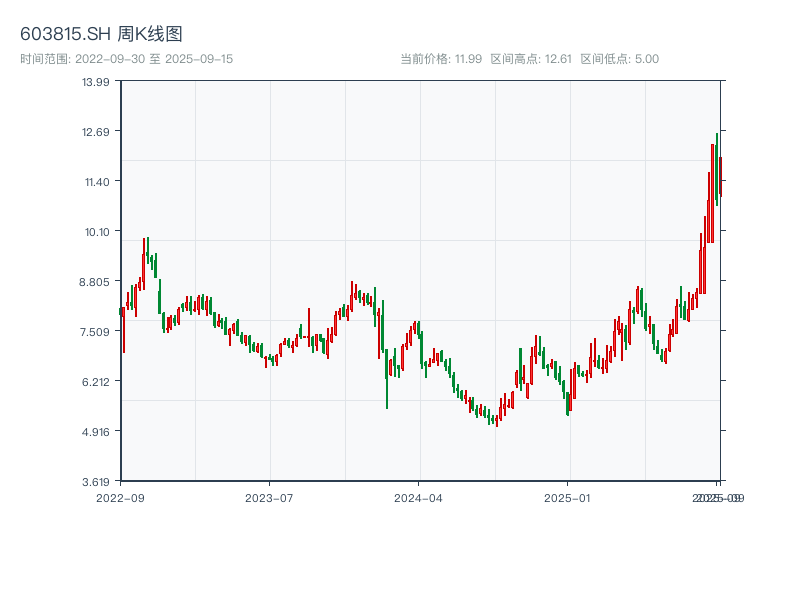
Task: Click the x-axis date label 2025-01
Action: coord(567,498)
